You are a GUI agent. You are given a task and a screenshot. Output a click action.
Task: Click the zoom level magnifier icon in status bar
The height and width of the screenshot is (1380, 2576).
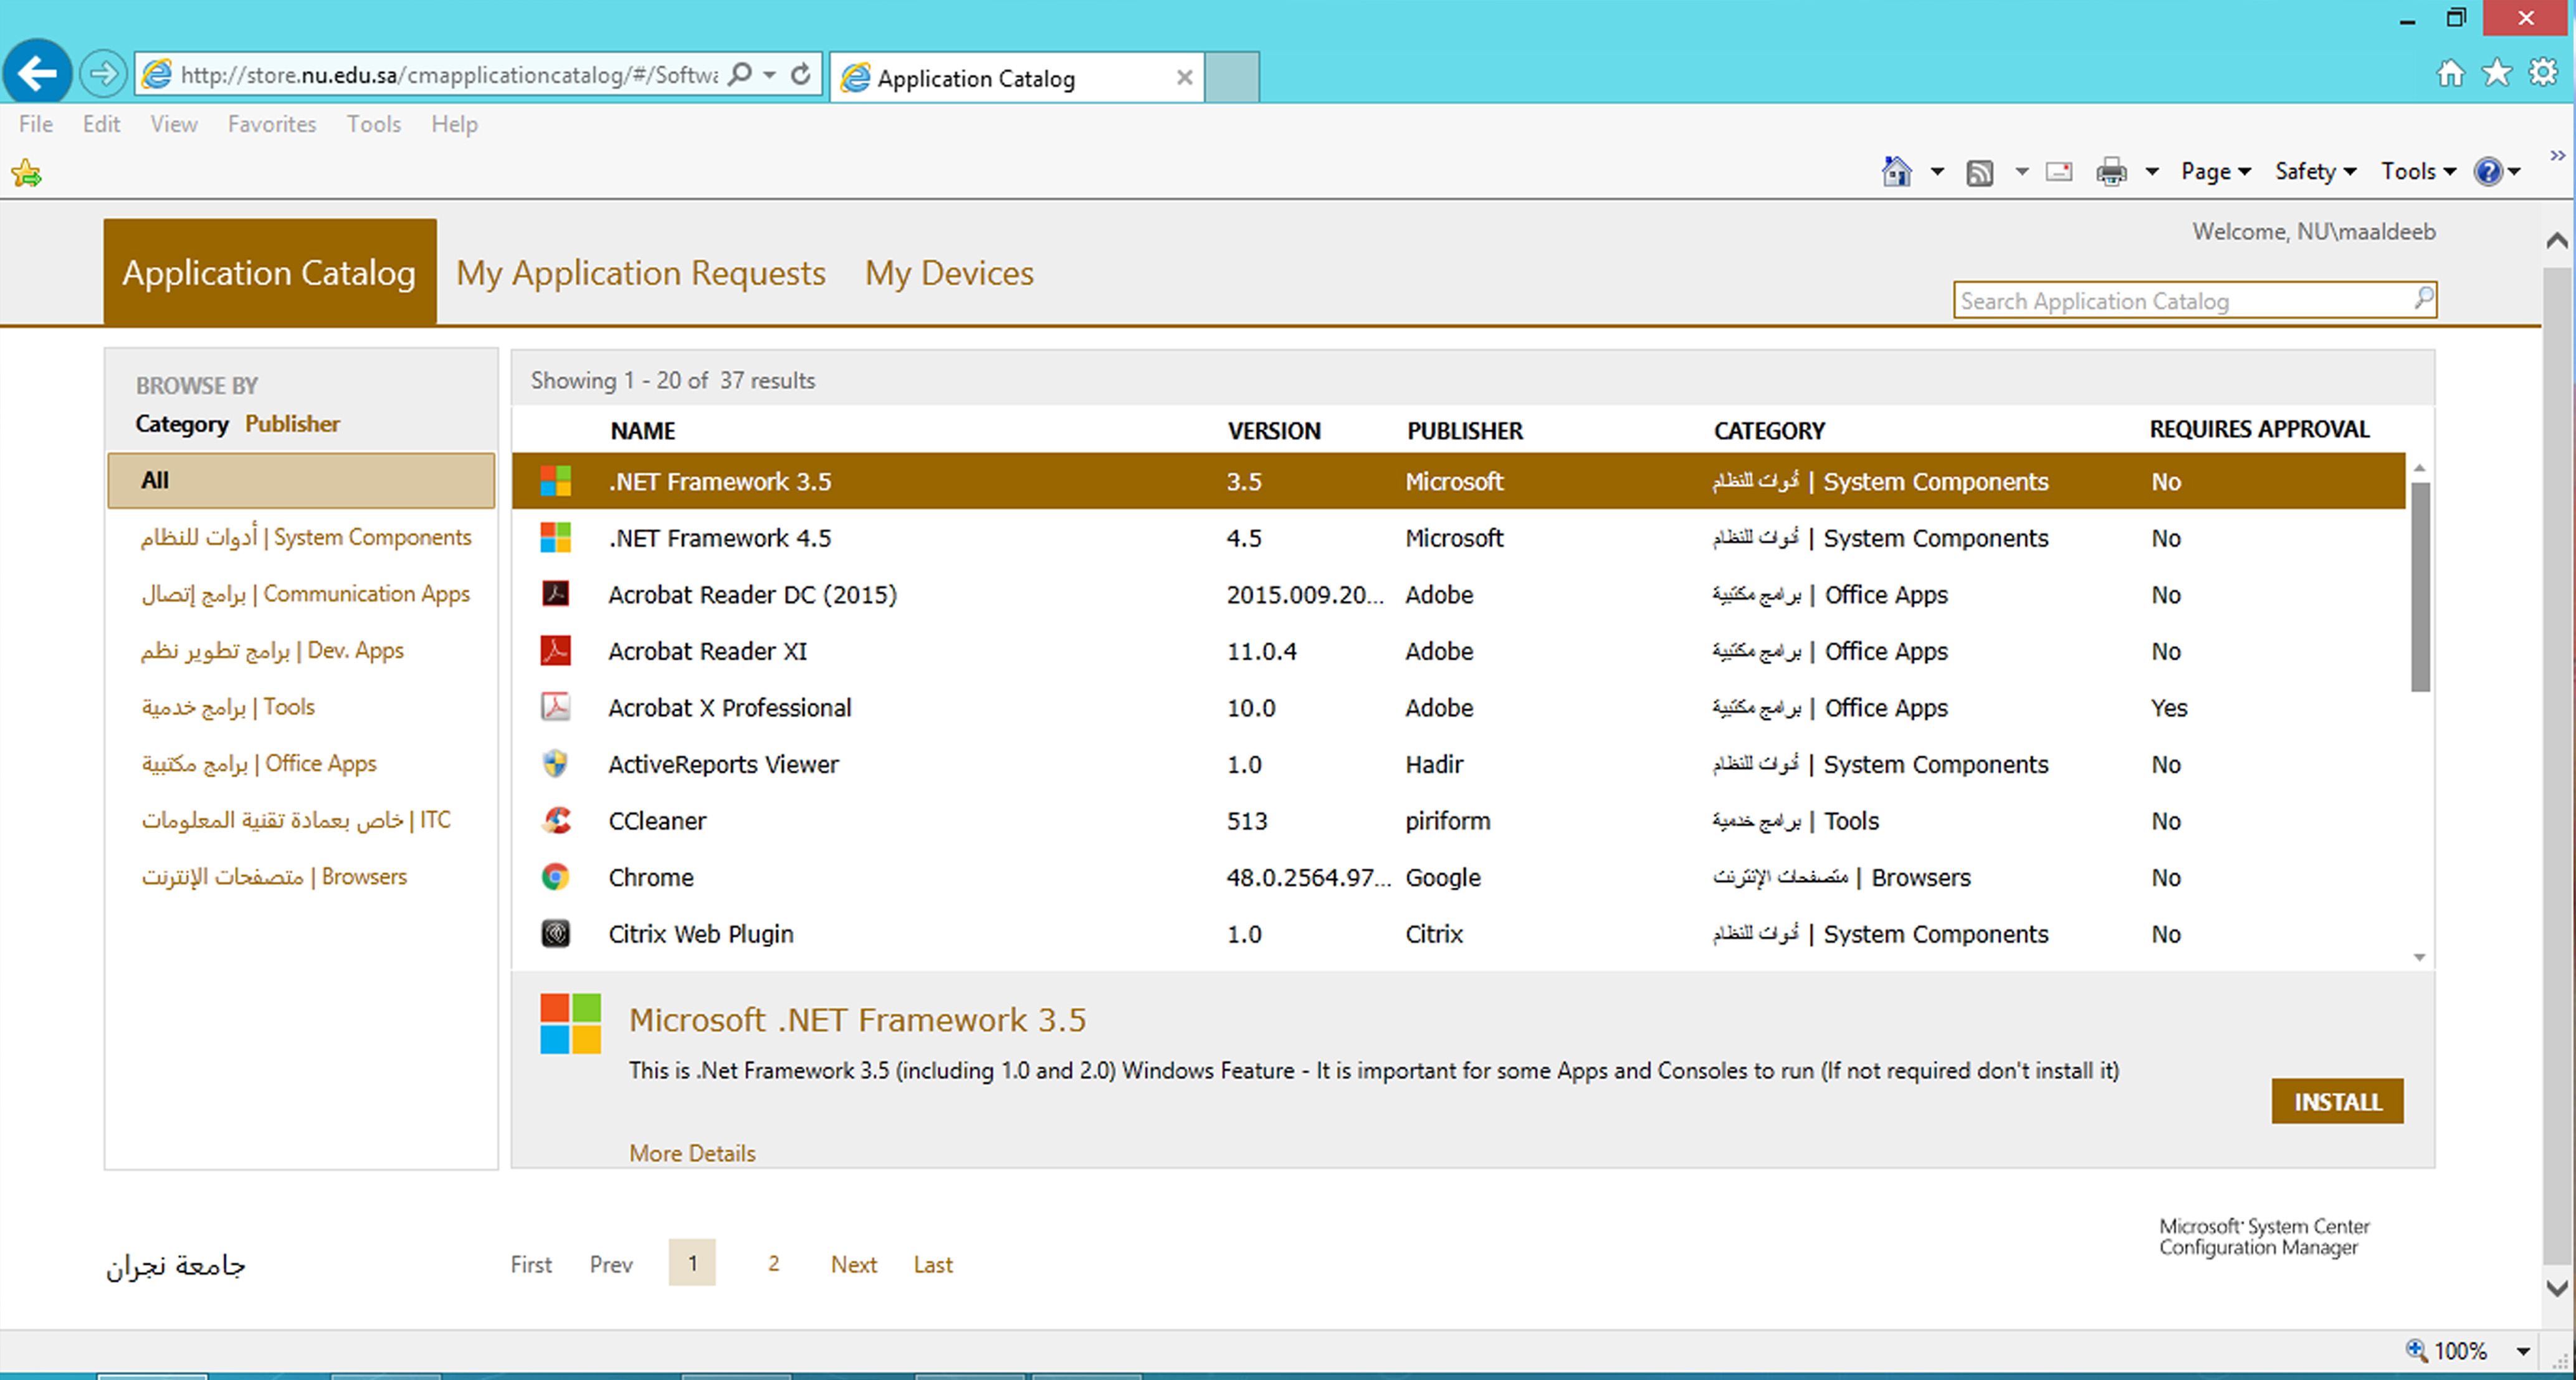click(x=2416, y=1350)
